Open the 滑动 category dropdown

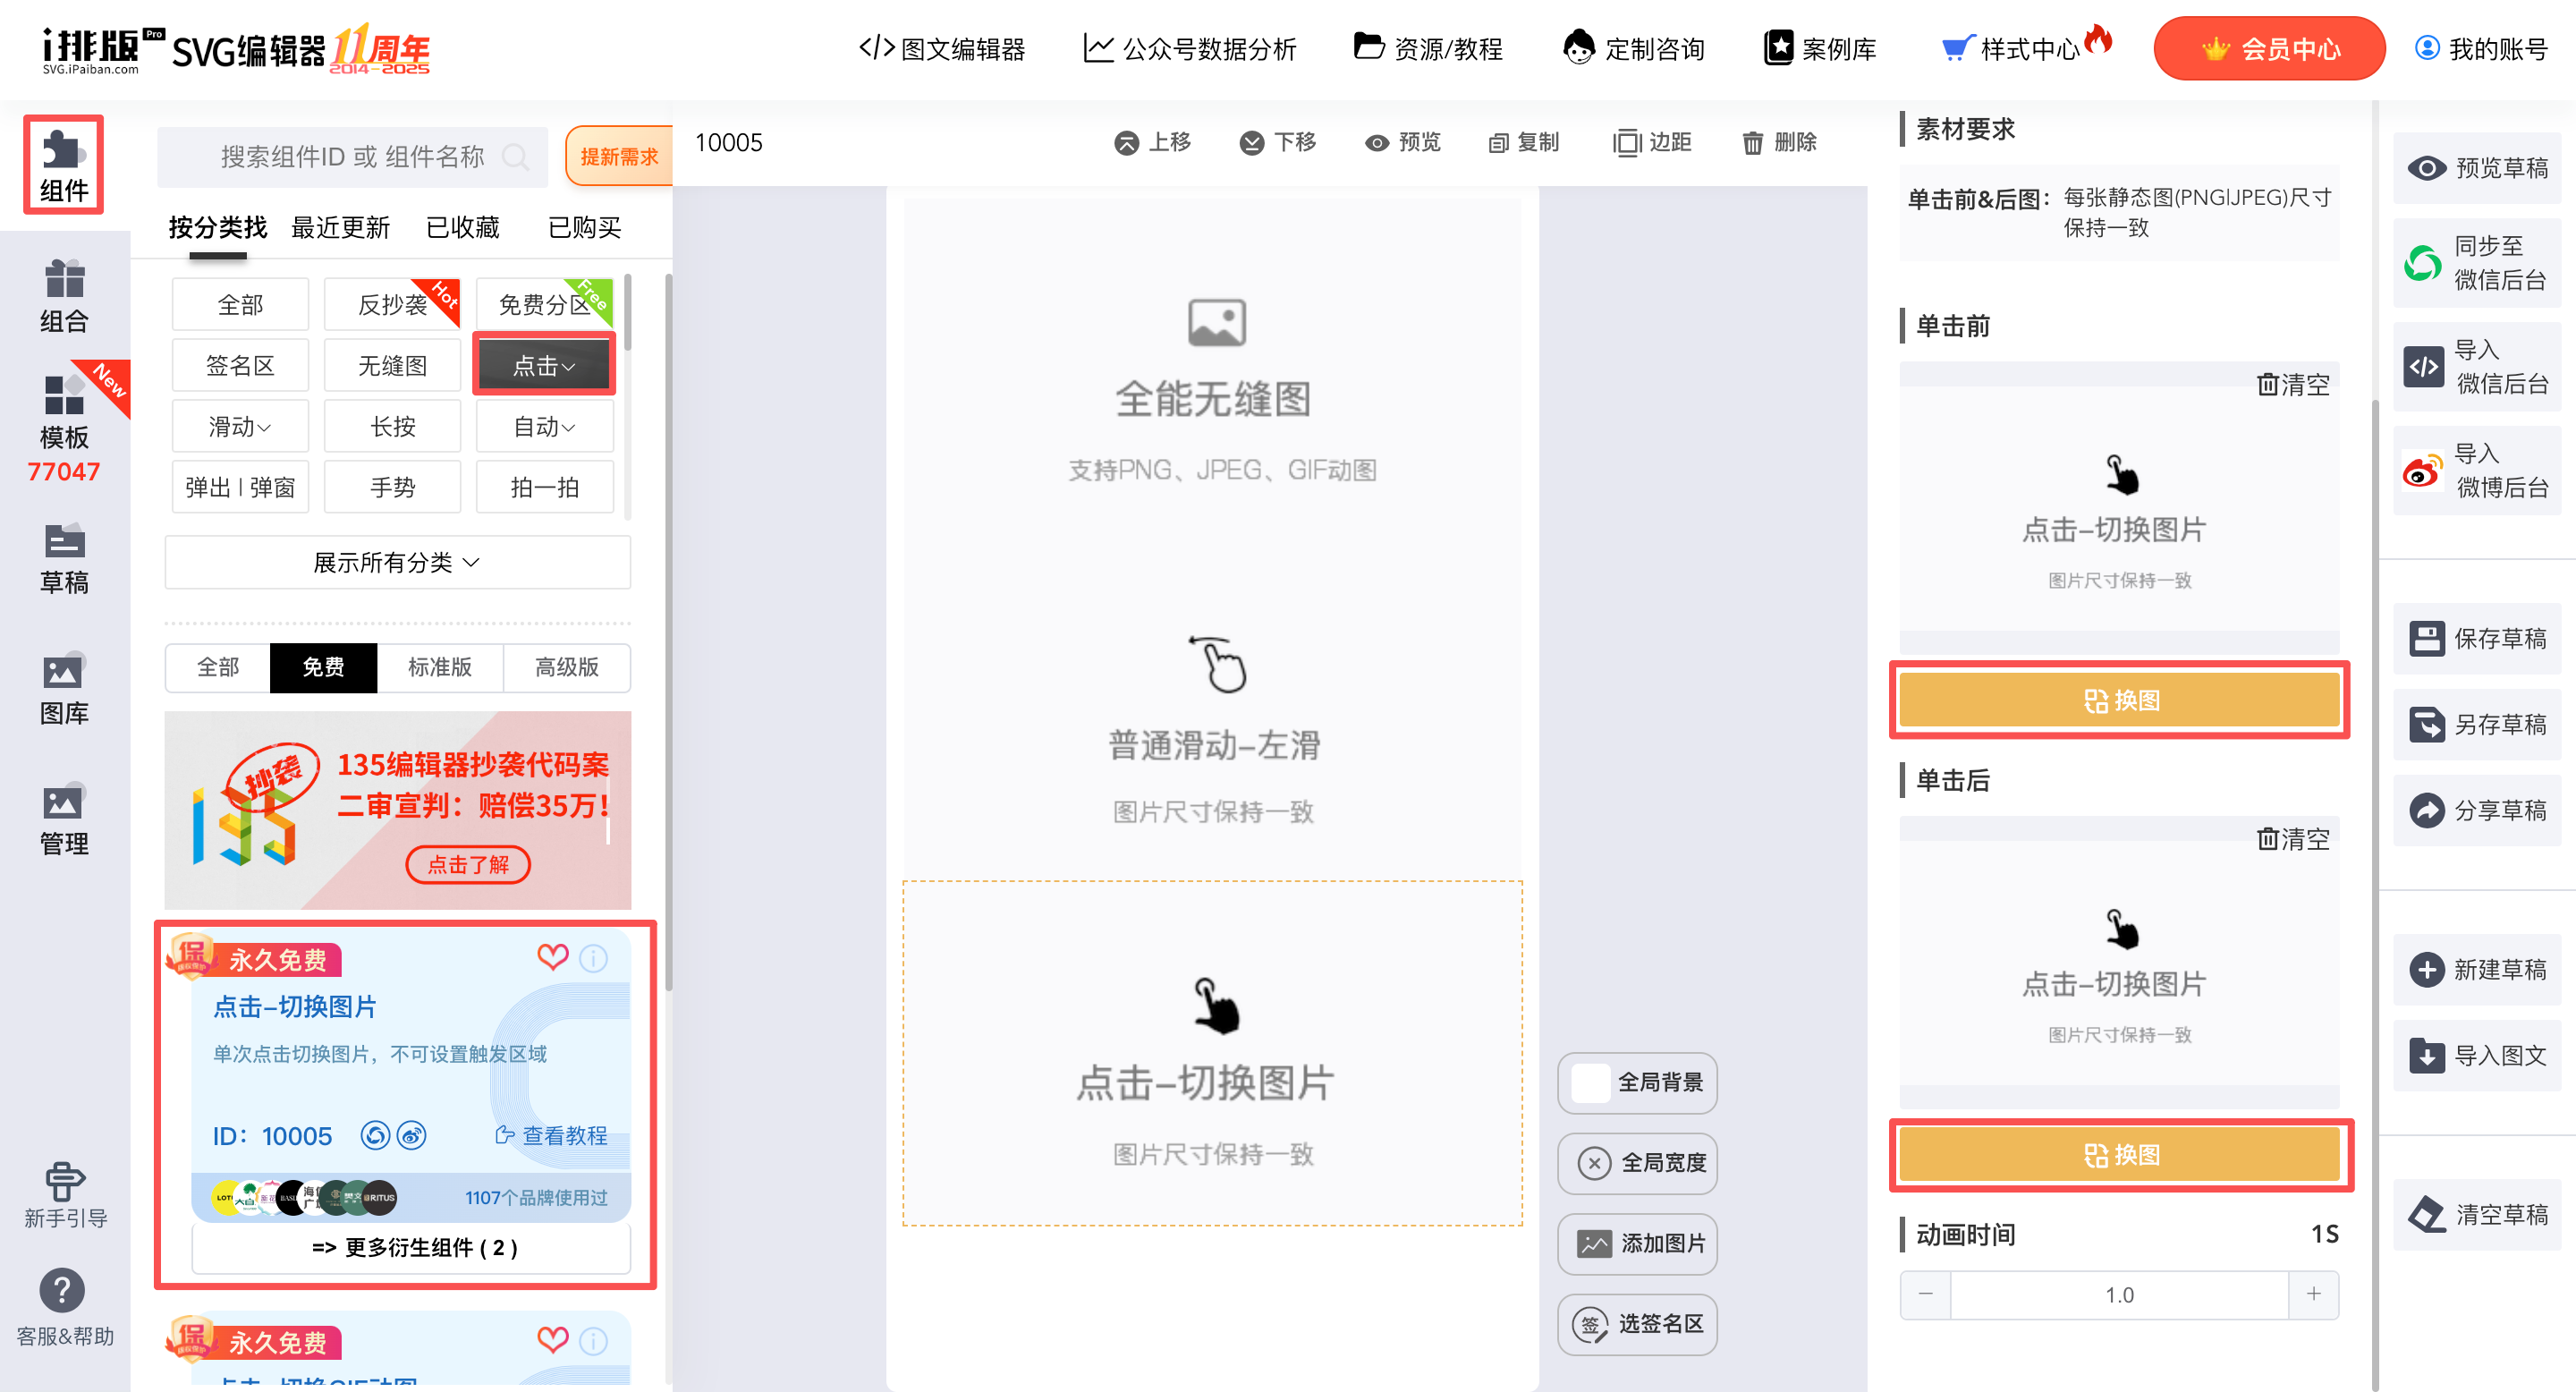[x=240, y=427]
